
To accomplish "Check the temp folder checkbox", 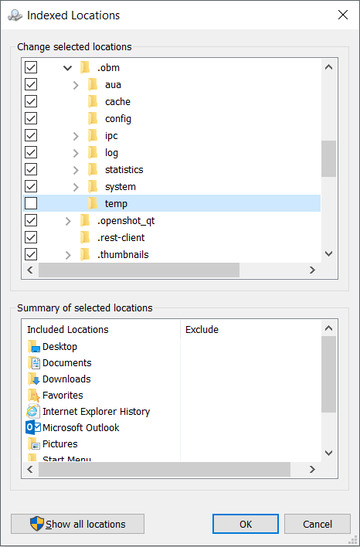I will (31, 203).
